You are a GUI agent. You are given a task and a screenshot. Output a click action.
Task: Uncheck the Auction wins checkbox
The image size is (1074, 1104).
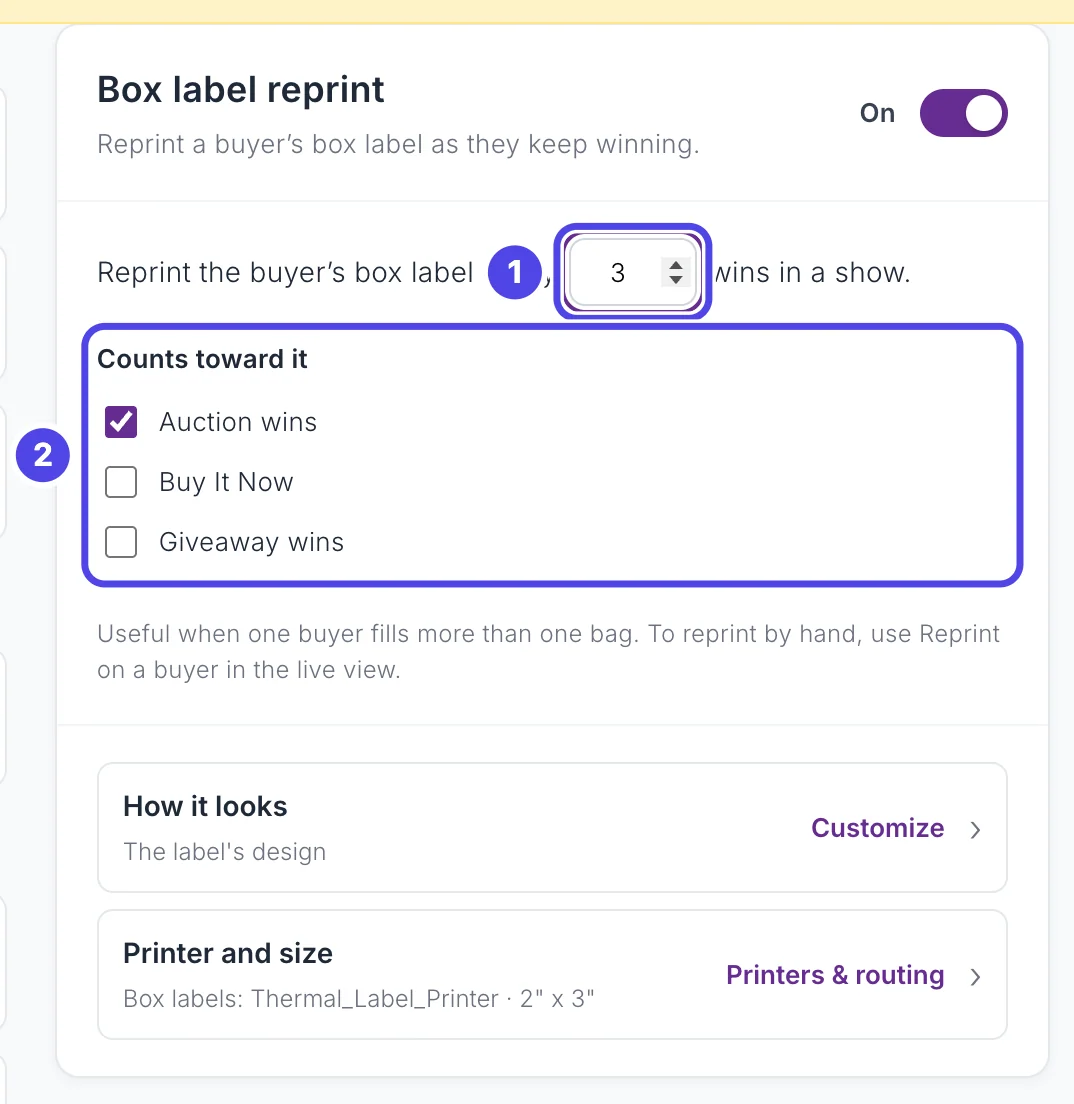point(121,422)
